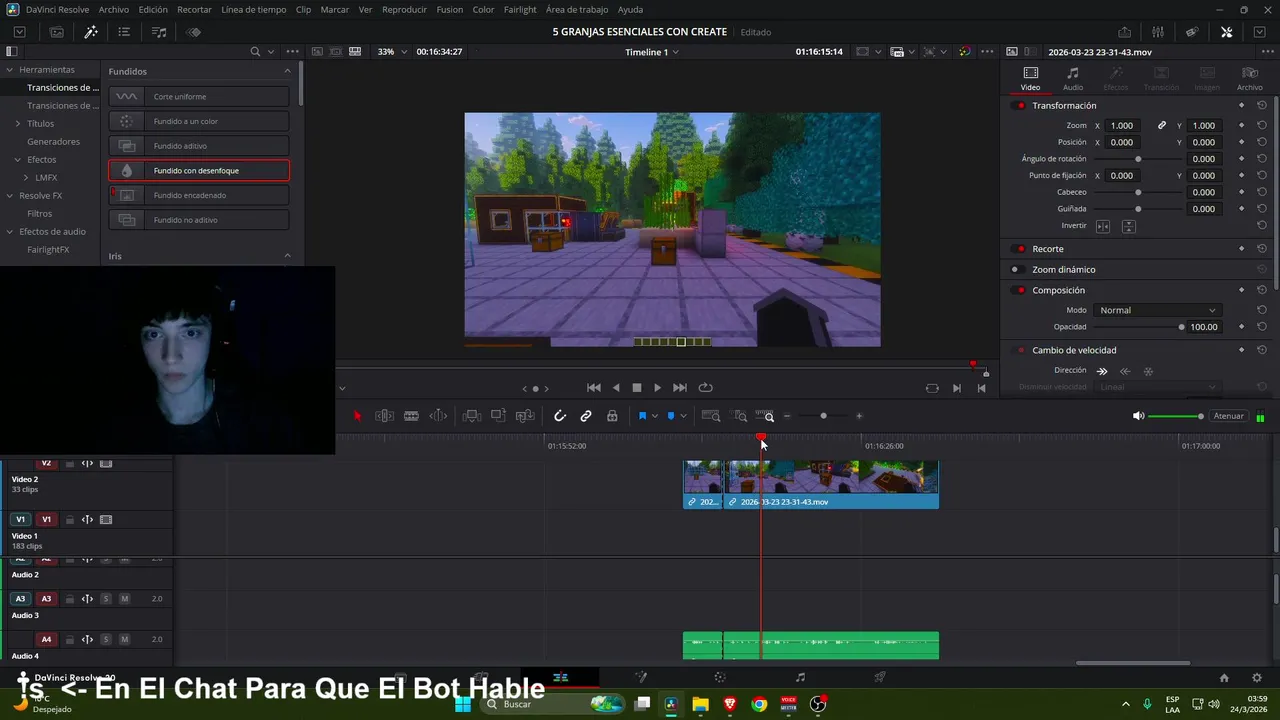The width and height of the screenshot is (1280, 720).
Task: Toggle Position Lock padlock icon
Action: pos(612,416)
